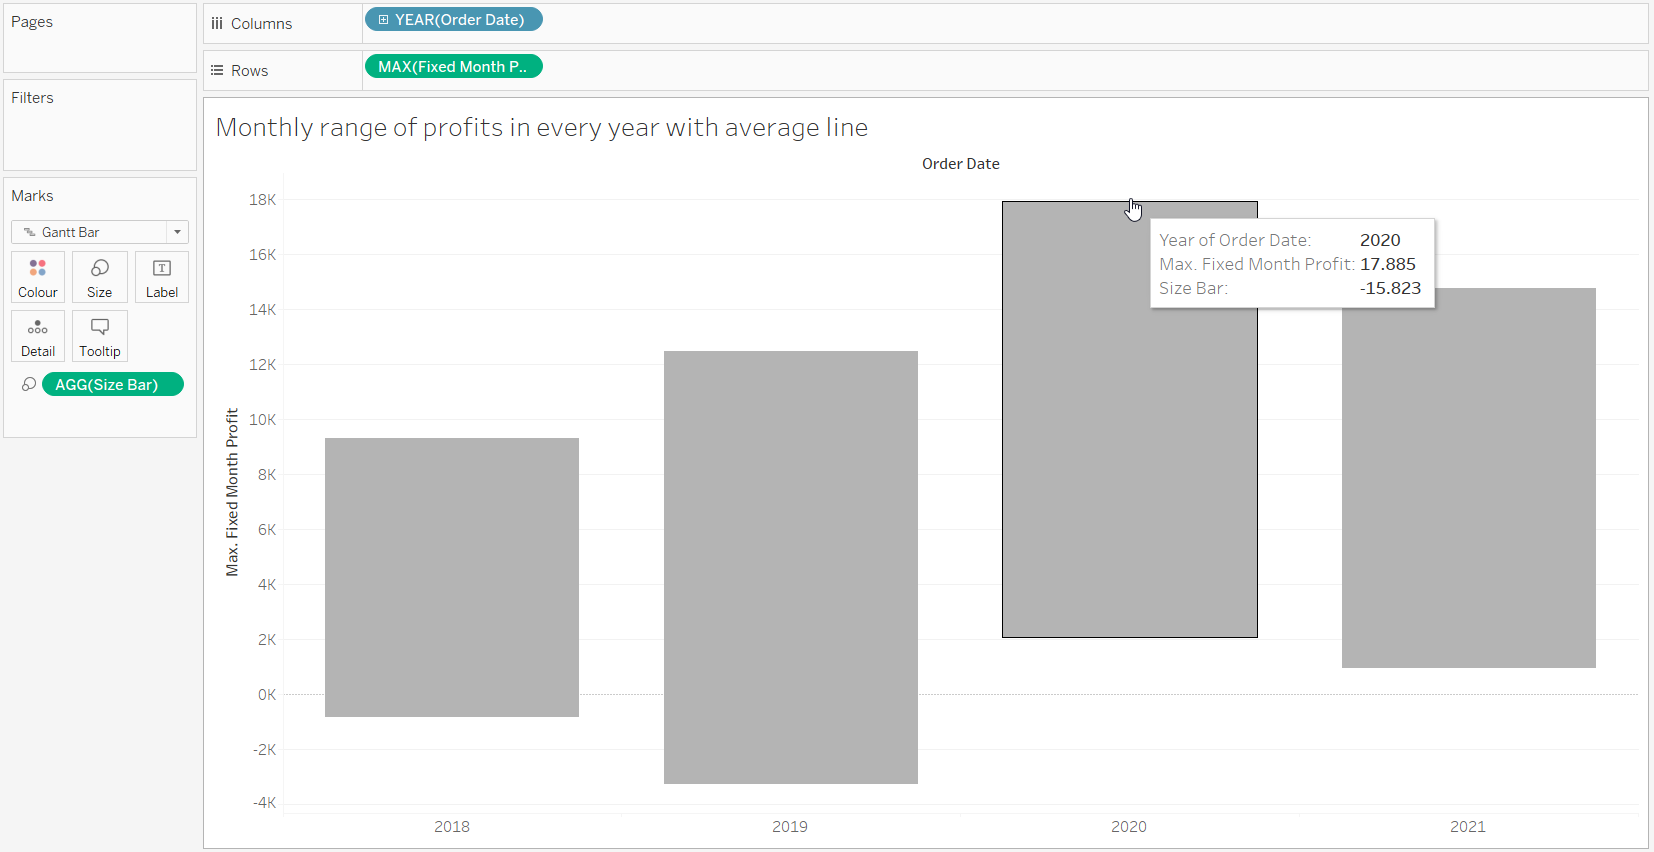Click the 10K axis tick label
Viewport: 1654px width, 852px height.
[263, 419]
